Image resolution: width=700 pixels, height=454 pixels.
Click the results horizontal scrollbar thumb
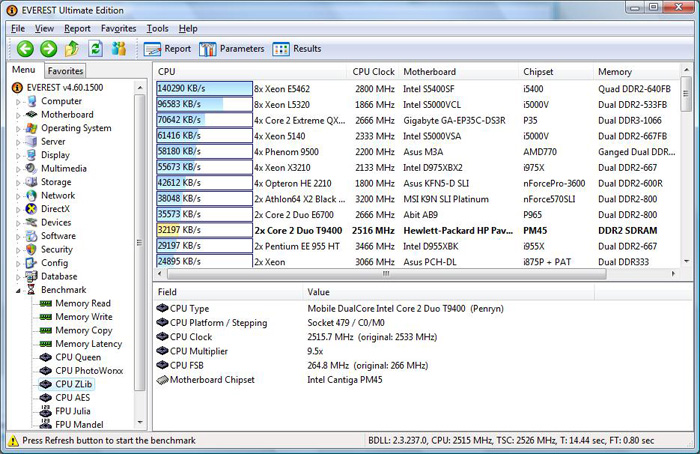click(x=386, y=273)
